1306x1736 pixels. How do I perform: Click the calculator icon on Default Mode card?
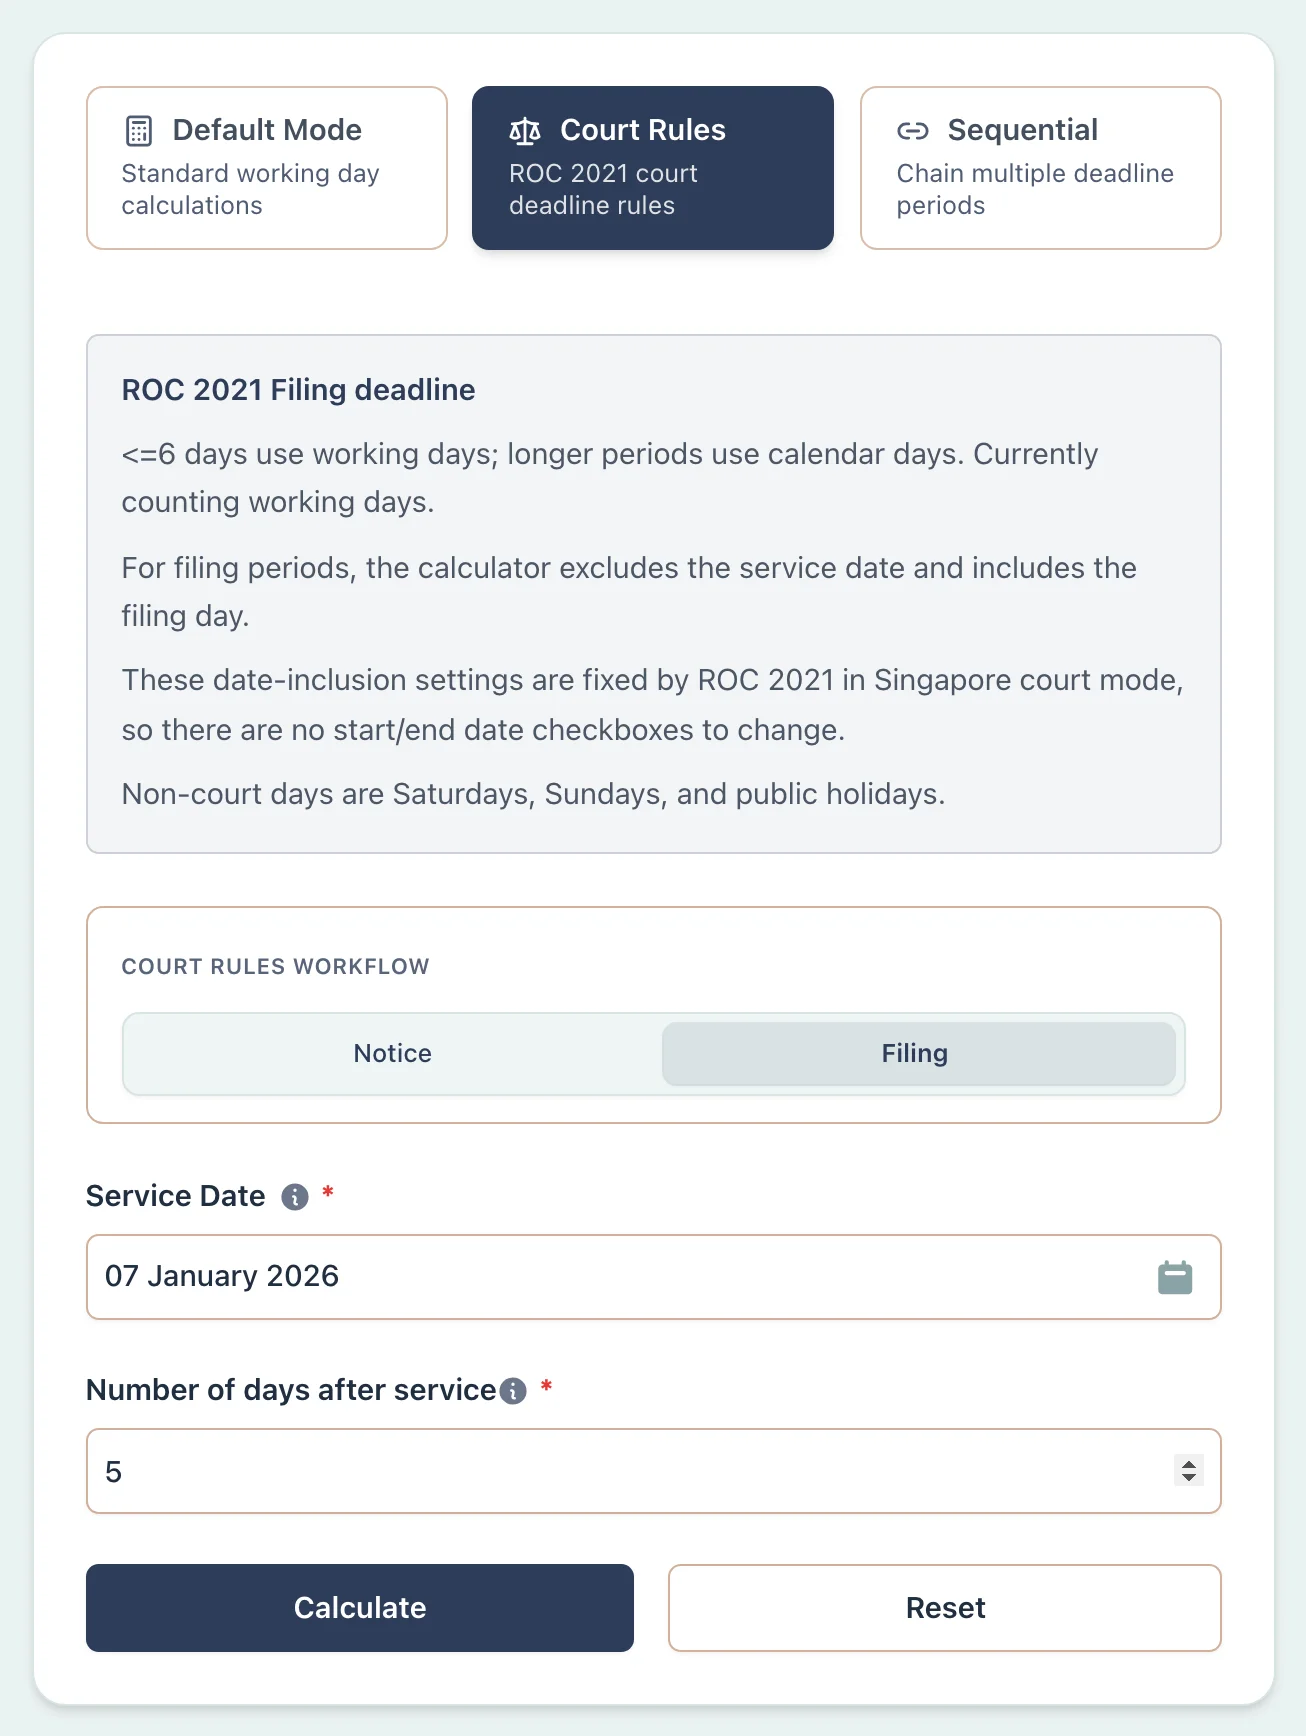coord(137,129)
